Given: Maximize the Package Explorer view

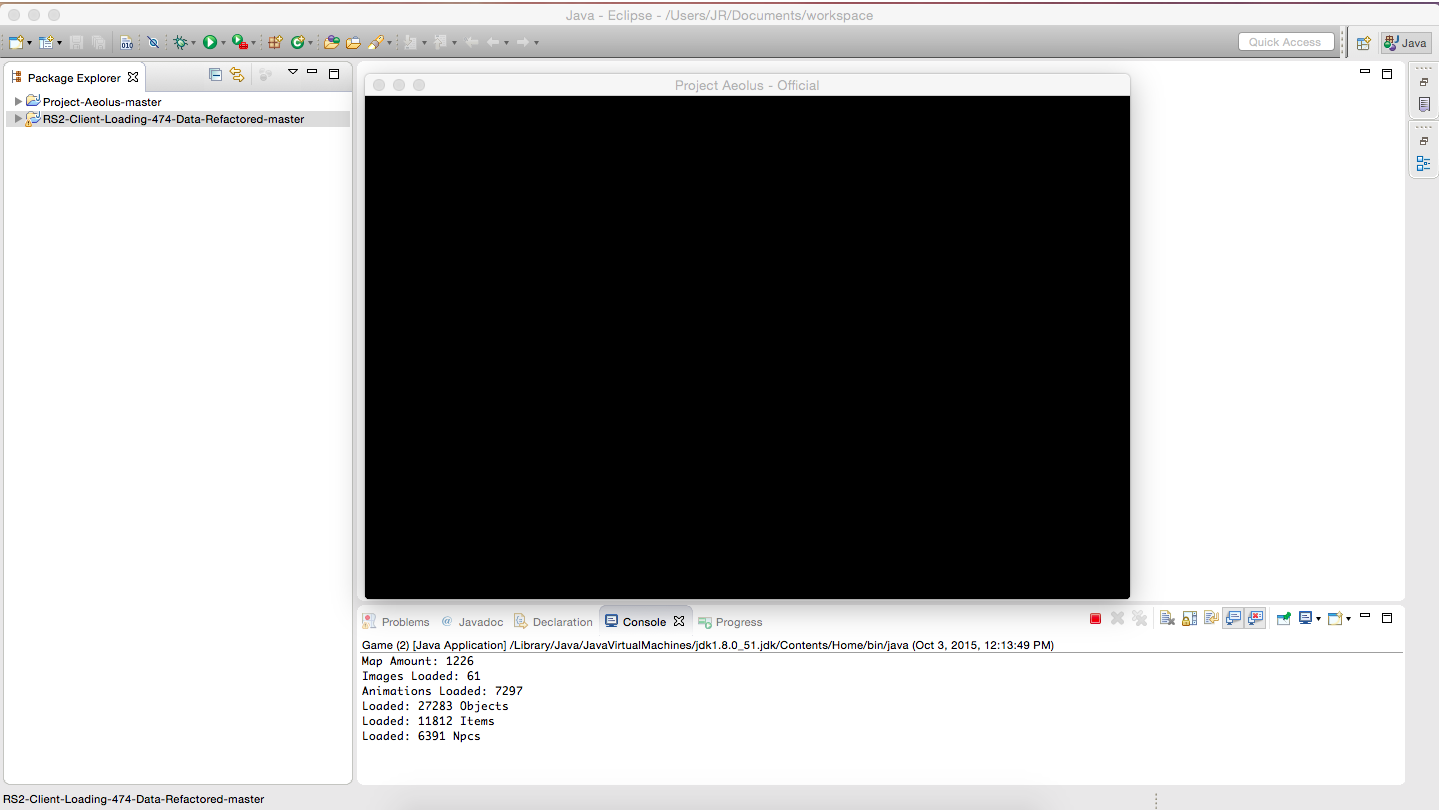Looking at the screenshot, I should [334, 73].
